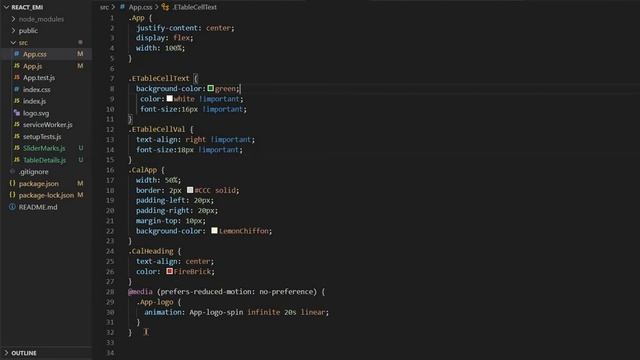Click the JS icon beside index.js
The width and height of the screenshot is (640, 360).
pos(17,101)
